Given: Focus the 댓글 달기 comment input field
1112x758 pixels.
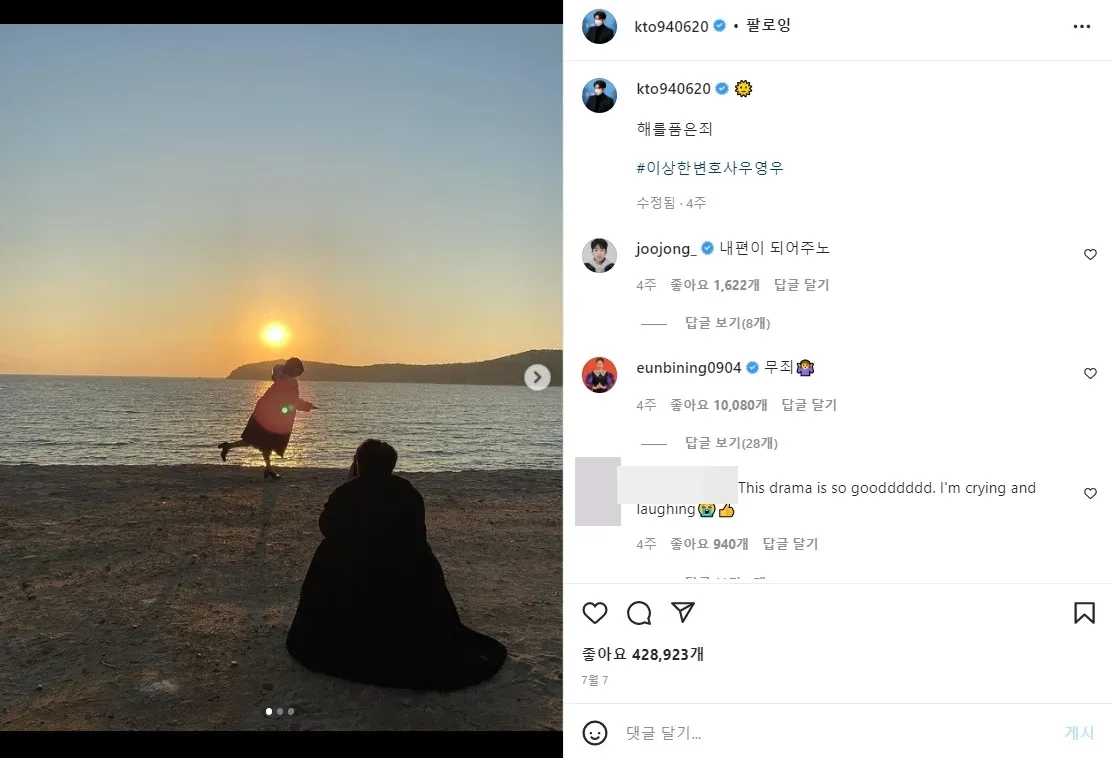Looking at the screenshot, I should (837, 733).
